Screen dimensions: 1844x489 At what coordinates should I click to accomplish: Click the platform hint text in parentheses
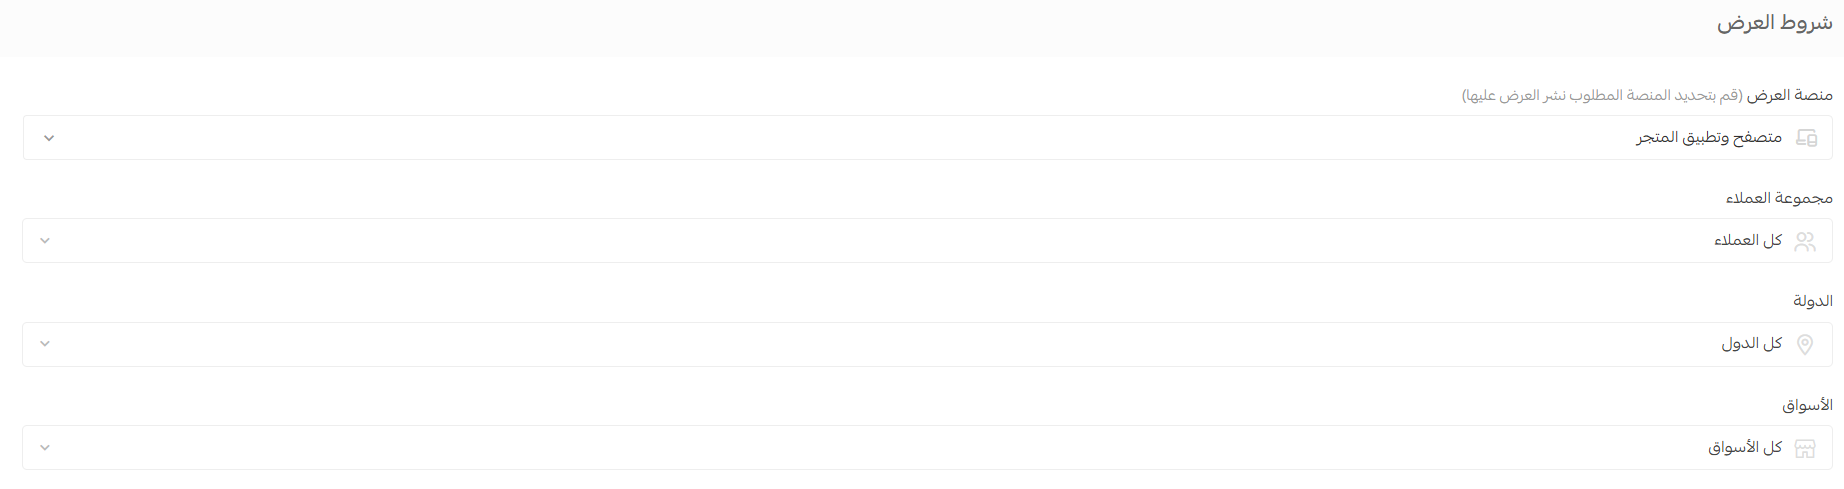1602,95
